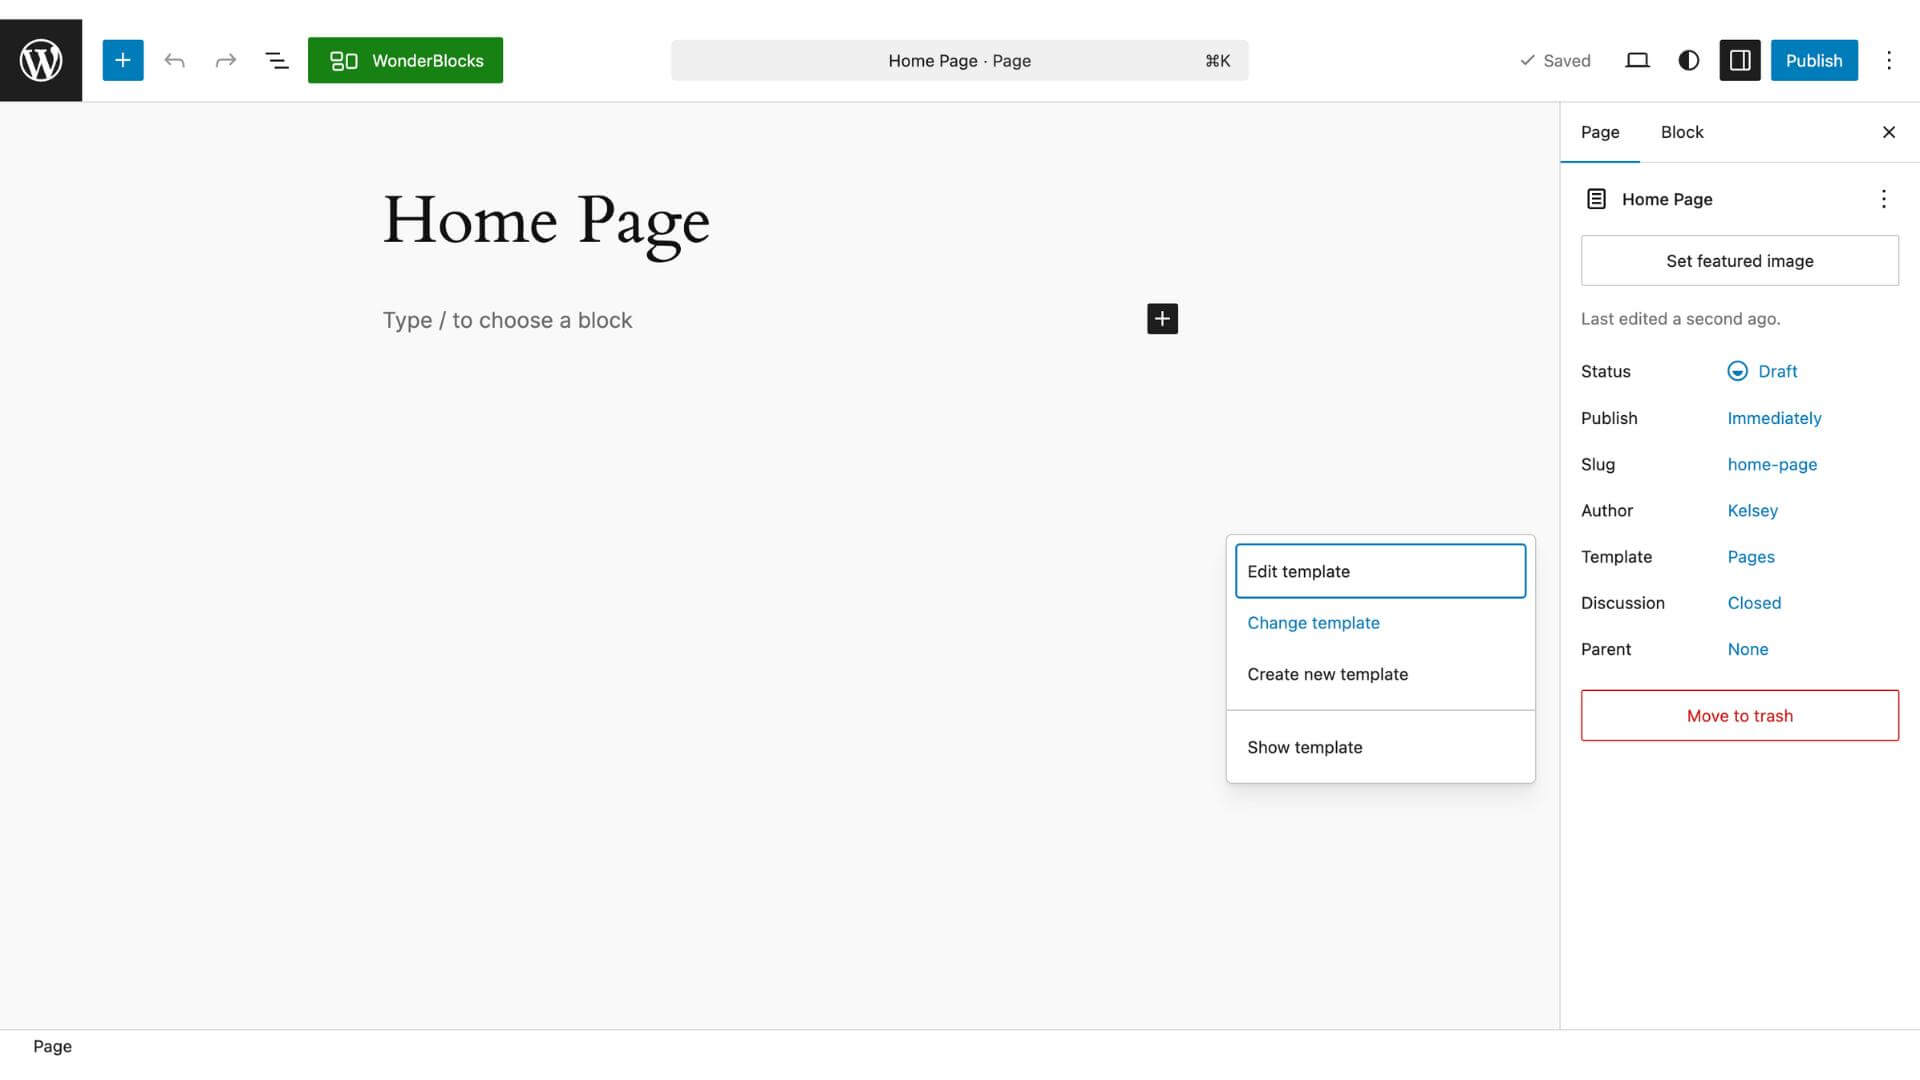1920x1080 pixels.
Task: Click the redo arrow icon
Action: tap(225, 60)
